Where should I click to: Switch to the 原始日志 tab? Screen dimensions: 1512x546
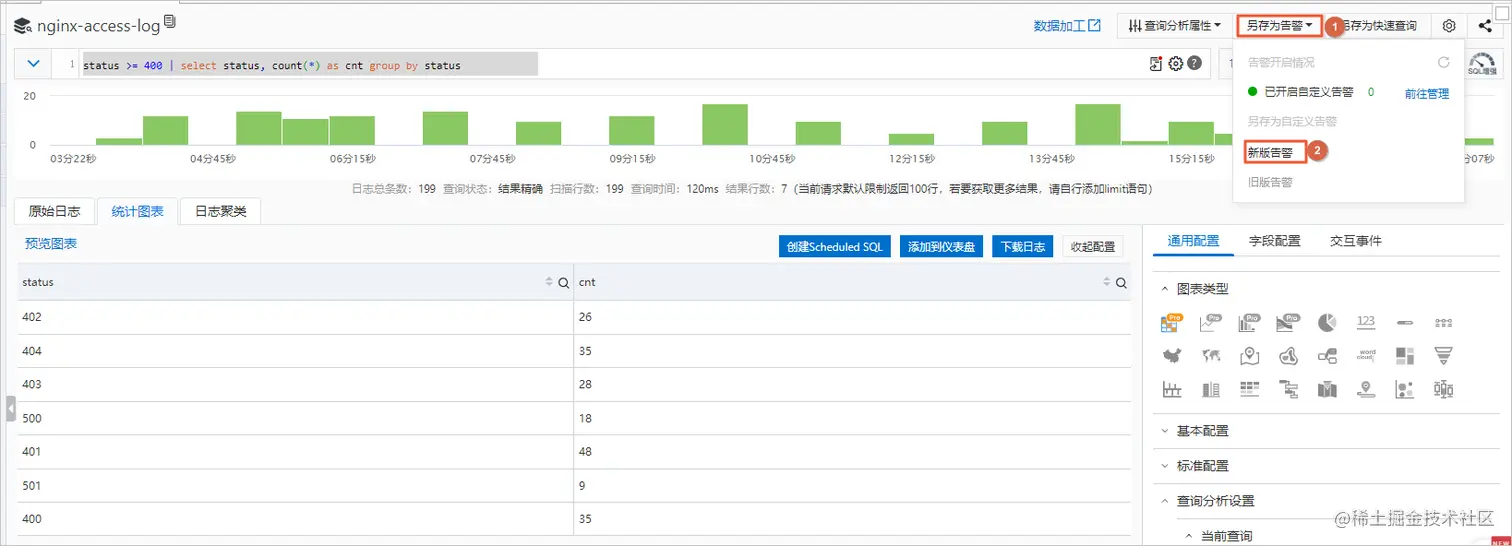point(55,211)
